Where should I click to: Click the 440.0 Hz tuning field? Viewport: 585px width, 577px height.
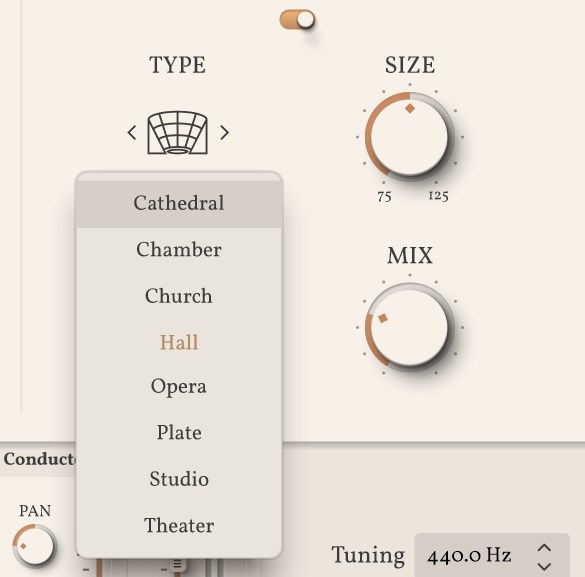coord(492,555)
